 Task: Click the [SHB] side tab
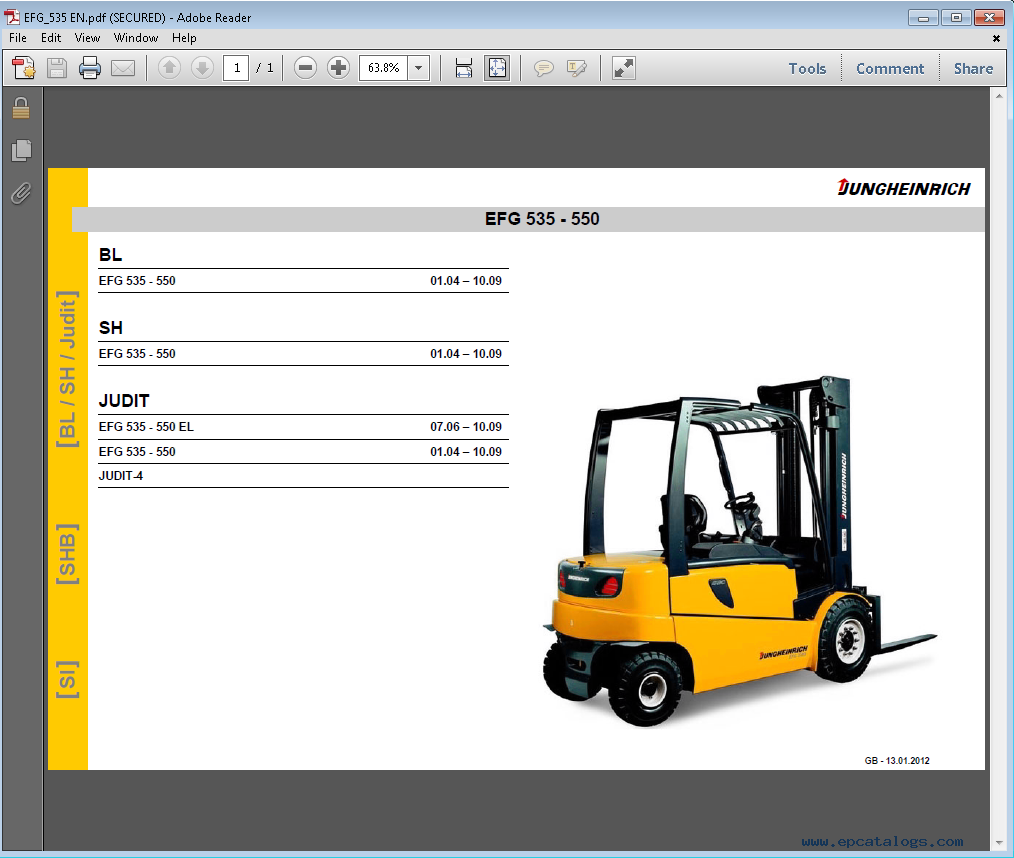(67, 554)
